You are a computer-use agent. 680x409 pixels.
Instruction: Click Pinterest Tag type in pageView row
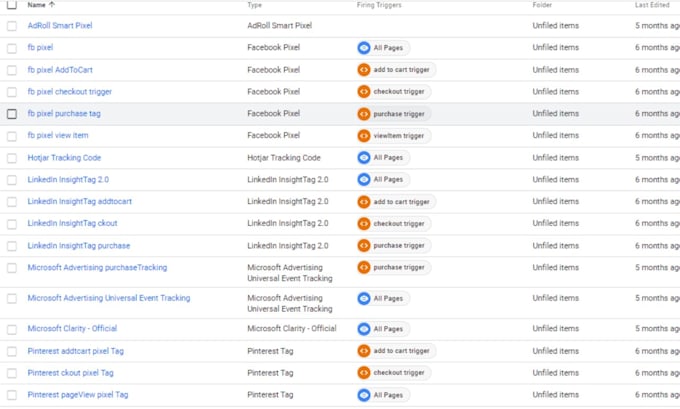(270, 395)
